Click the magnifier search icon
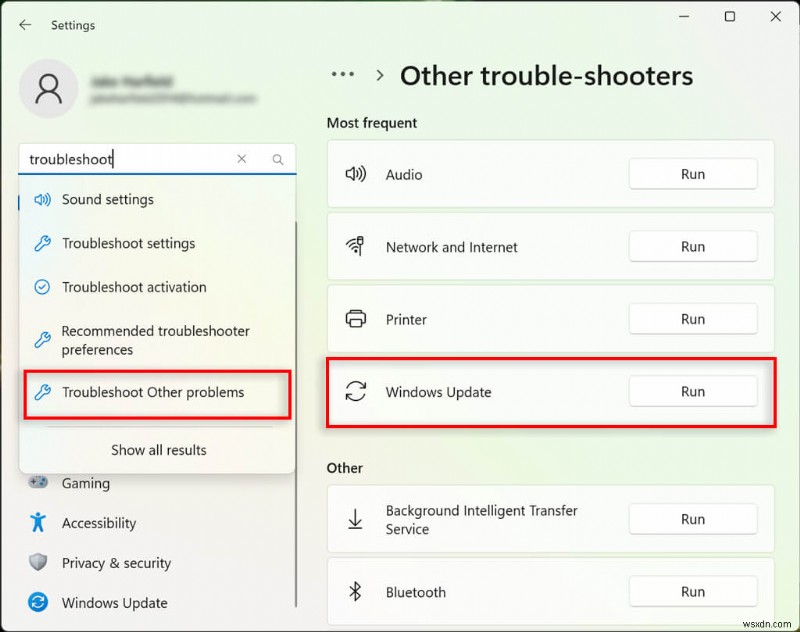The image size is (800, 632). coord(278,160)
